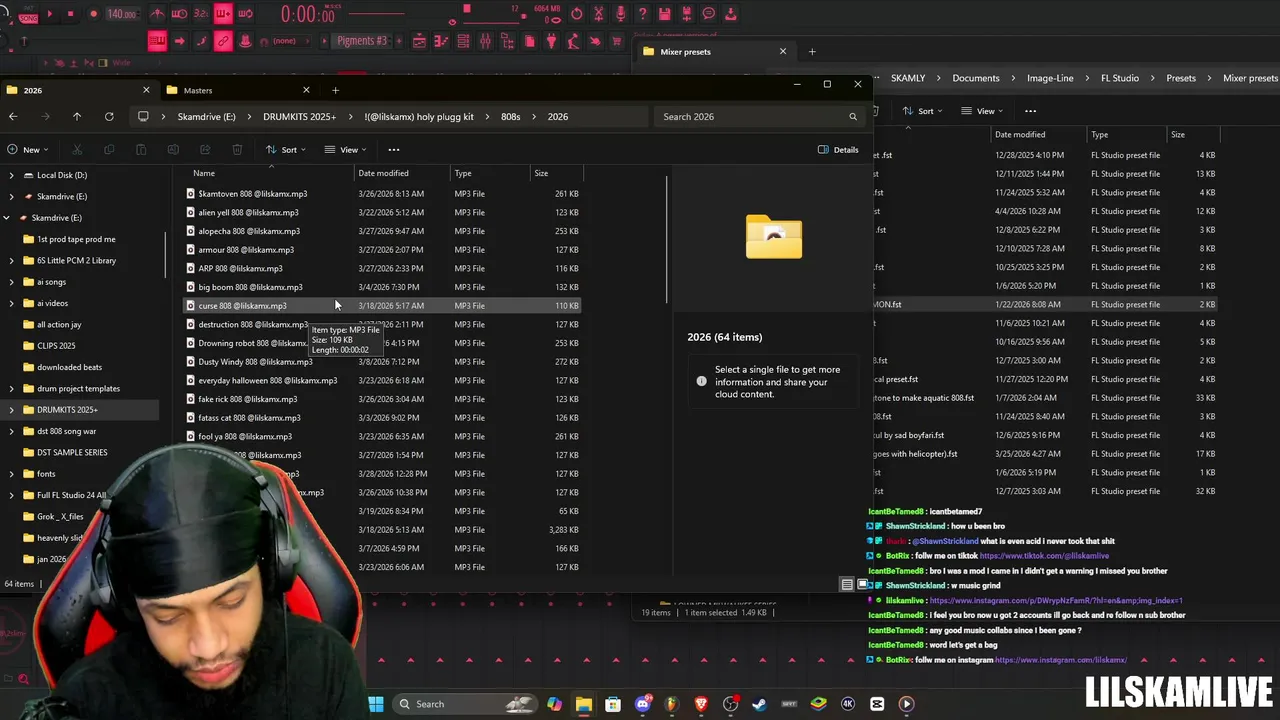Click DRUMKITS 2025+ in the address path
Screen dimensions: 1280x720
(x=299, y=117)
